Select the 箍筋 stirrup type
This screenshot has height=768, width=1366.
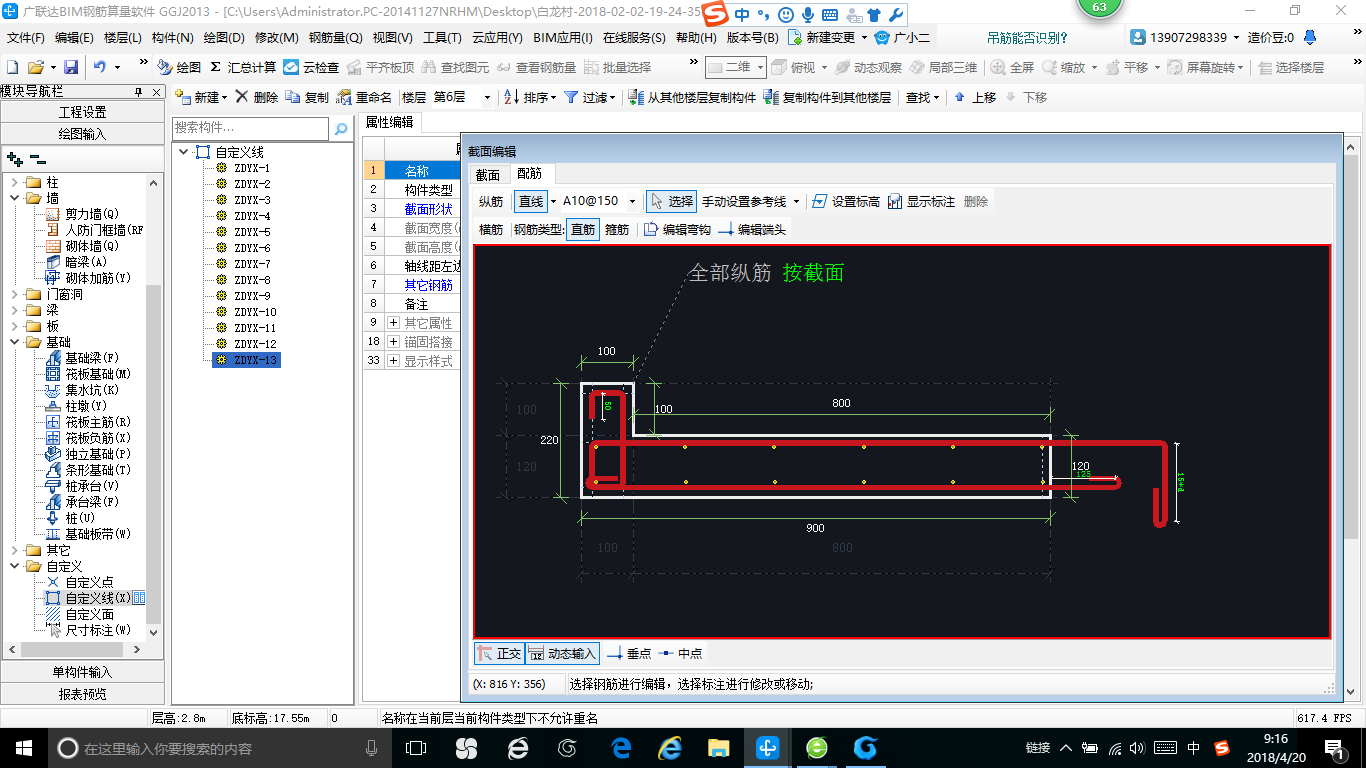pos(617,229)
